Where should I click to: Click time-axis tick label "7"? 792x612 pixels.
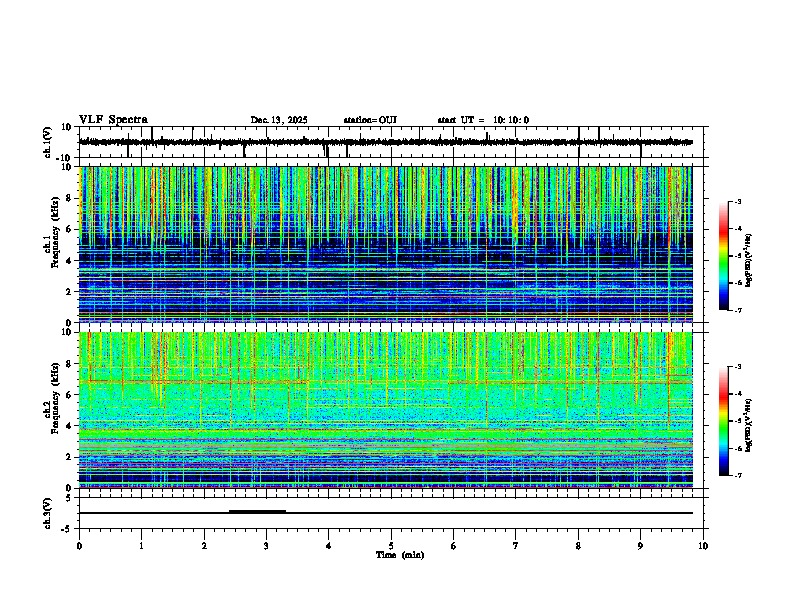516,546
